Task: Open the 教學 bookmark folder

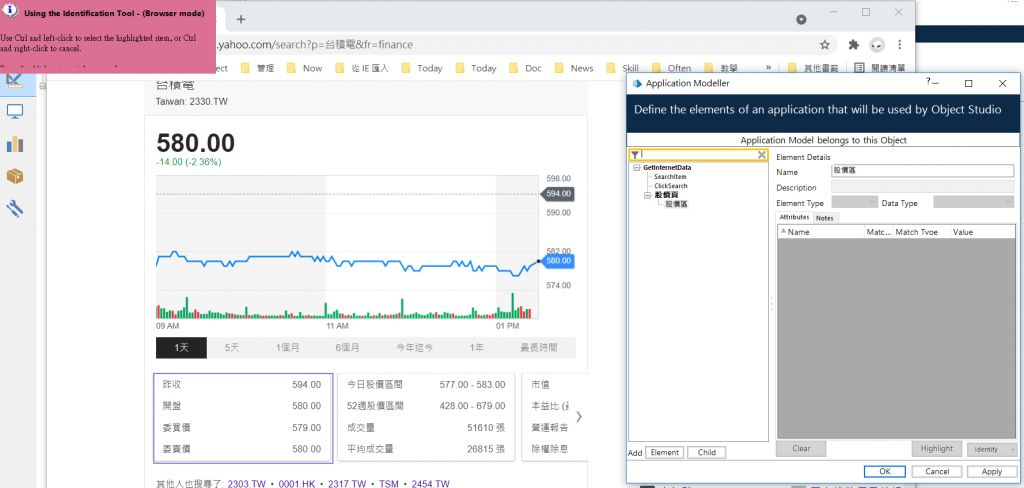Action: [x=721, y=68]
